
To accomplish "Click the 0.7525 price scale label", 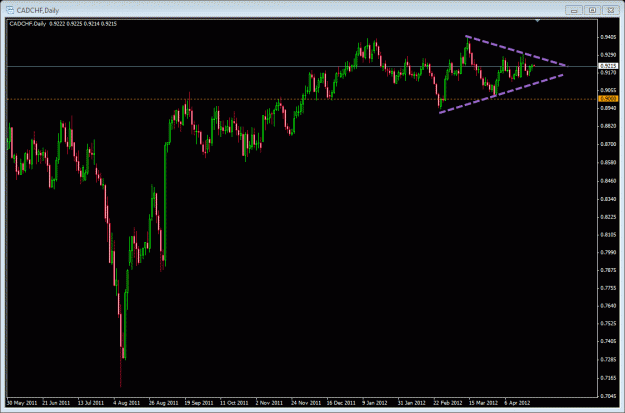I will [x=608, y=324].
